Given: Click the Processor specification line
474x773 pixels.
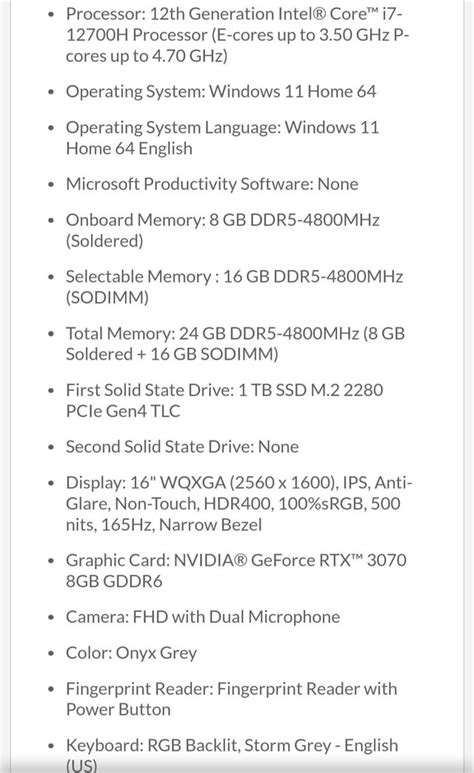Looking at the screenshot, I should click(237, 35).
